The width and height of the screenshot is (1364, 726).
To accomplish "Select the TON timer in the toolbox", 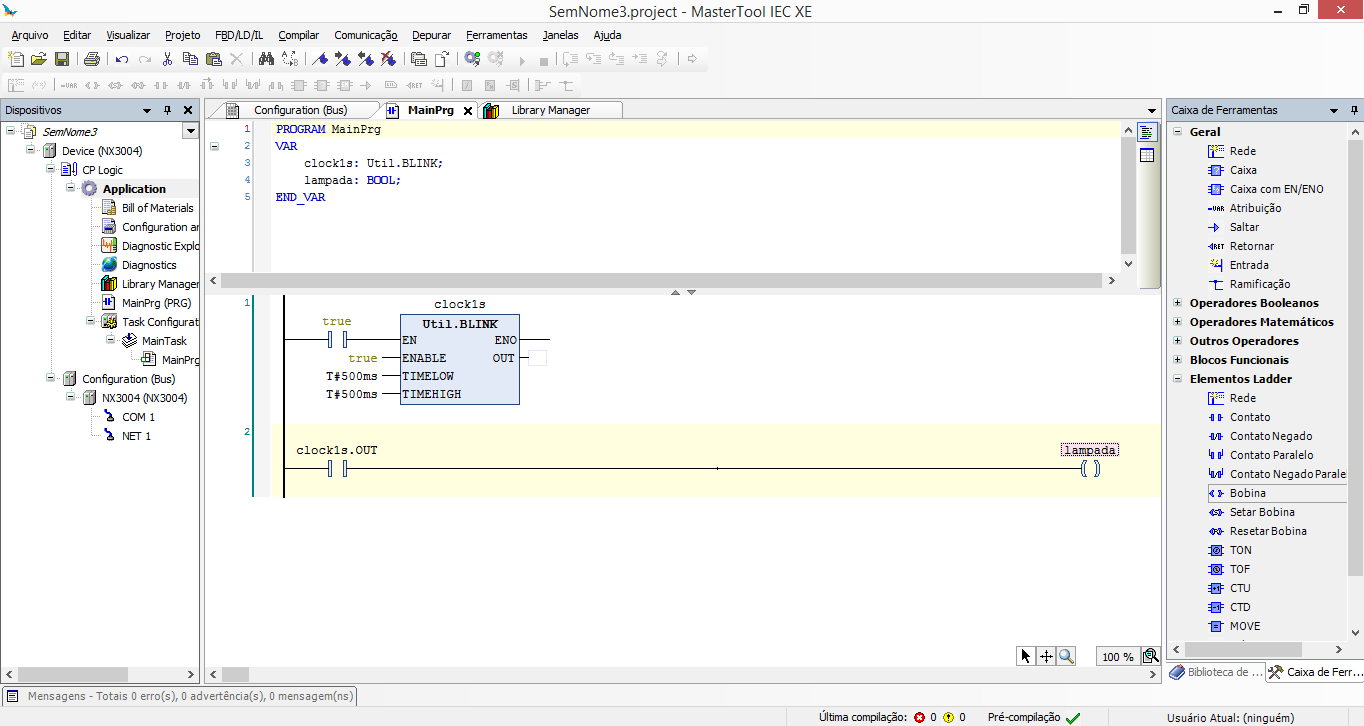I will point(1240,550).
